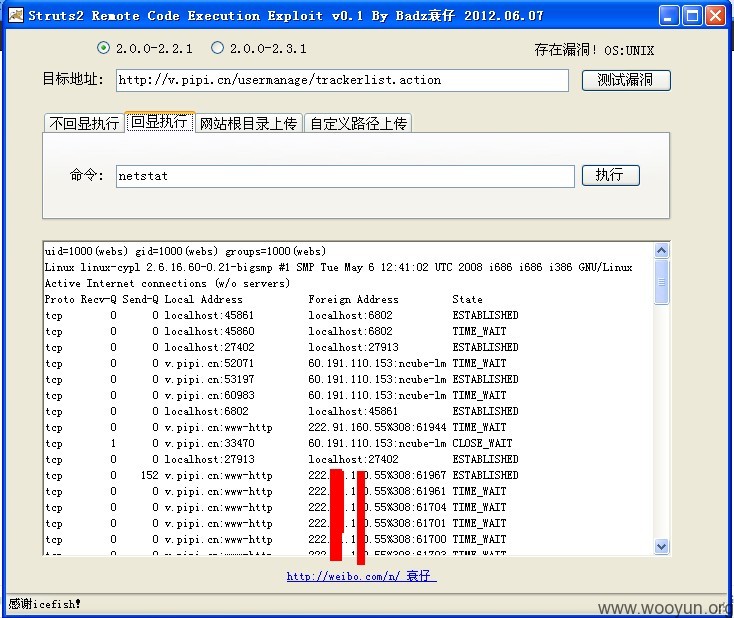Screen dimensions: 734x618
Task: Click the 命令 label
Action: point(87,175)
